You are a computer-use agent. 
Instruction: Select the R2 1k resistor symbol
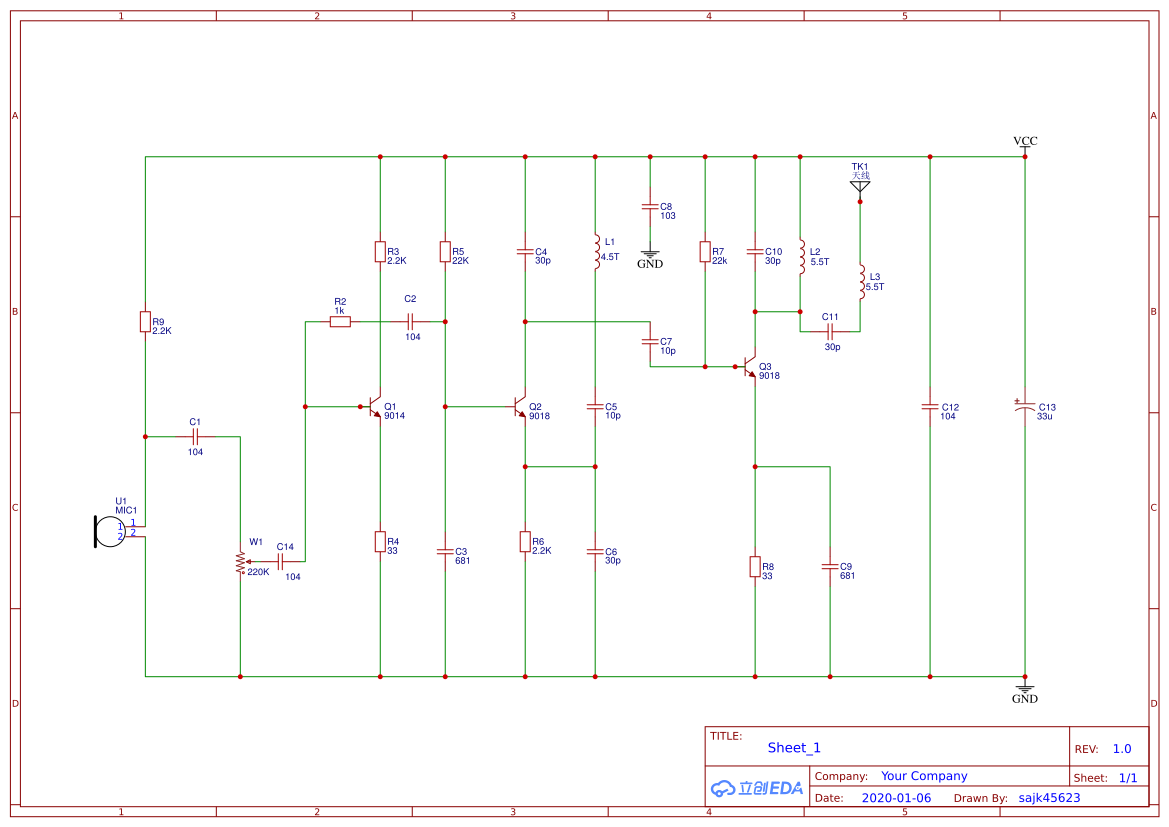340,321
